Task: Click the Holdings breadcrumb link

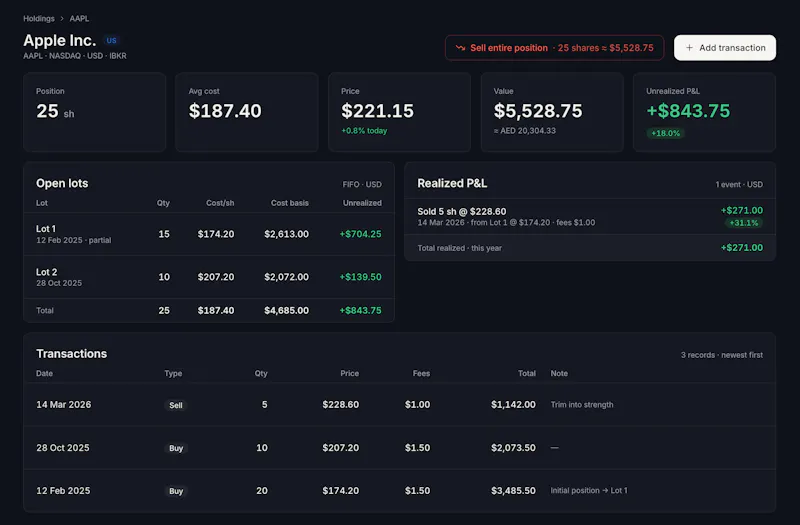Action: (x=39, y=18)
